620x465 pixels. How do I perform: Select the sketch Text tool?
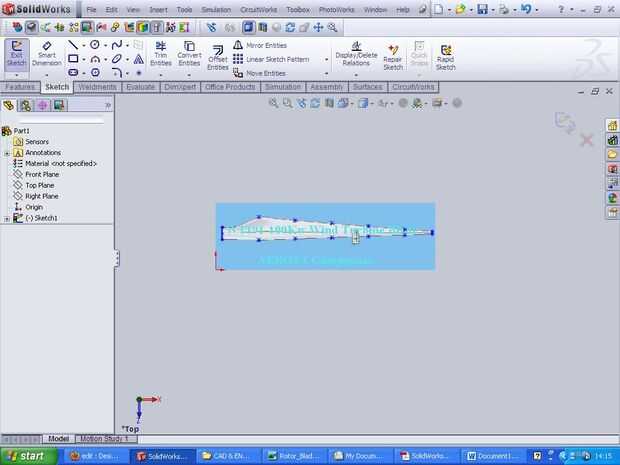[x=138, y=59]
